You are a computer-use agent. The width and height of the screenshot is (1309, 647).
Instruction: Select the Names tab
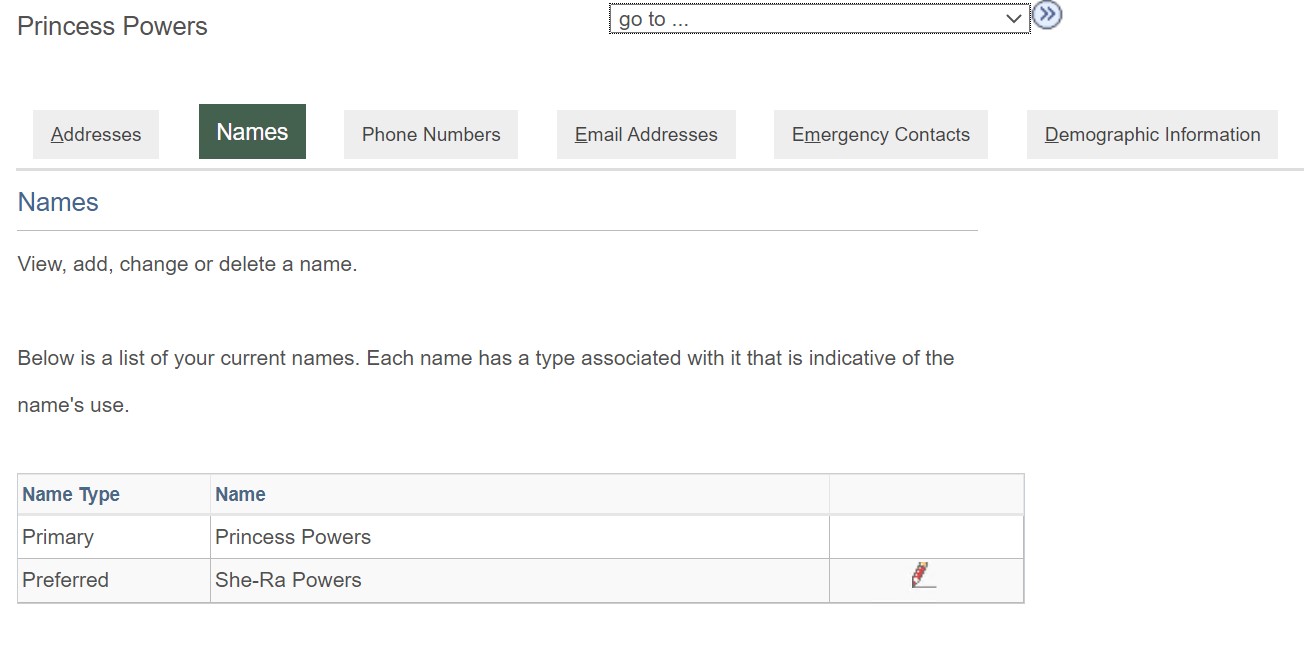252,132
